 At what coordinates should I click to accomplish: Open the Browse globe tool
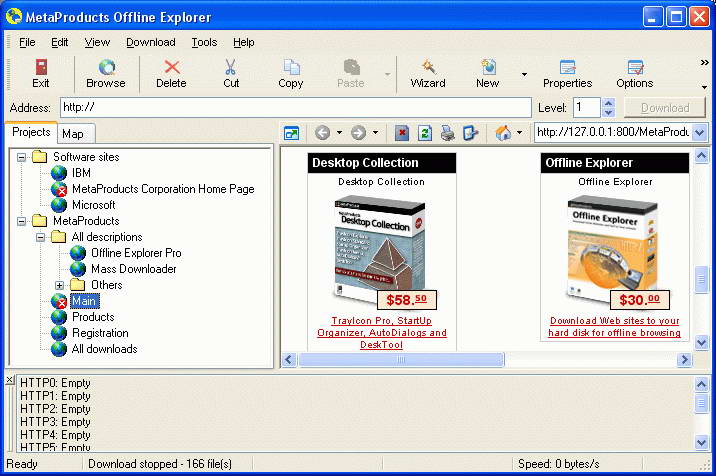(x=105, y=74)
